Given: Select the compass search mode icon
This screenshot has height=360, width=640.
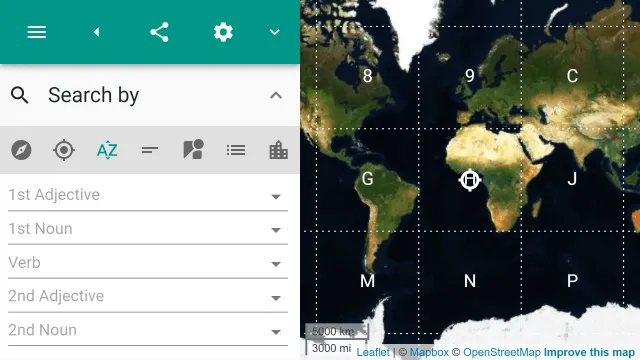Looking at the screenshot, I should [21, 150].
